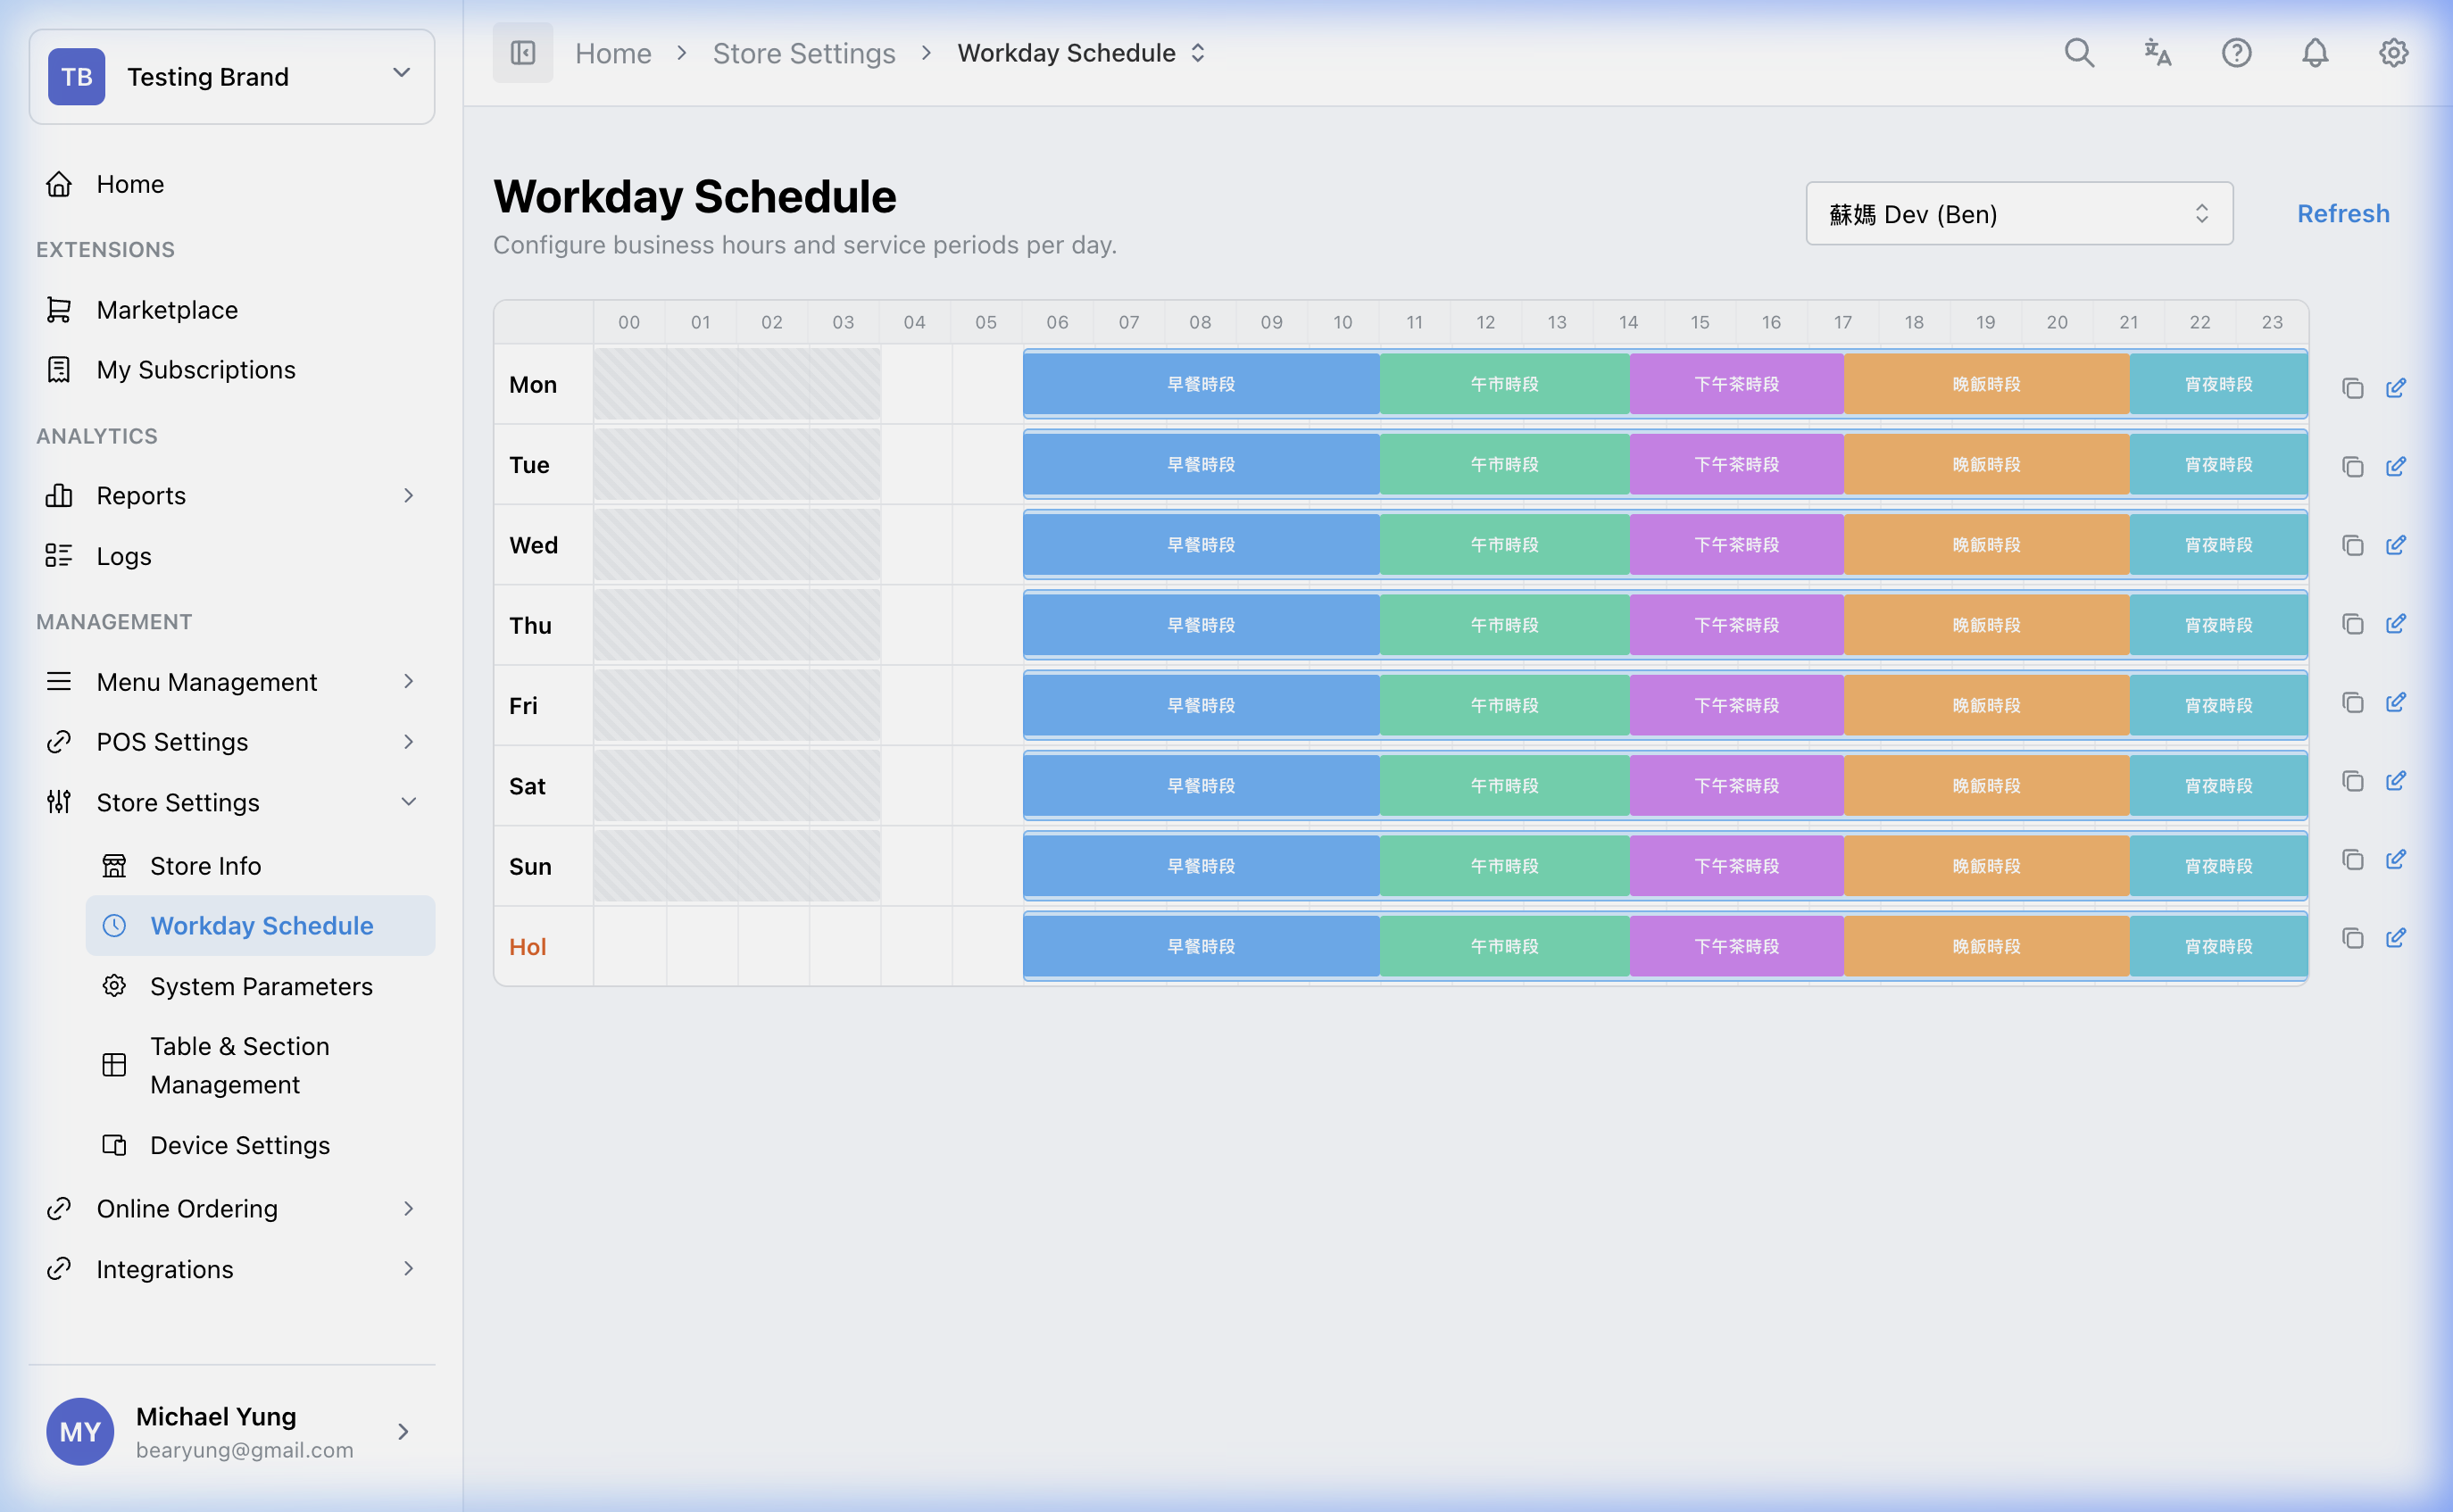Open the help icon
Image resolution: width=2453 pixels, height=1512 pixels.
(2236, 53)
